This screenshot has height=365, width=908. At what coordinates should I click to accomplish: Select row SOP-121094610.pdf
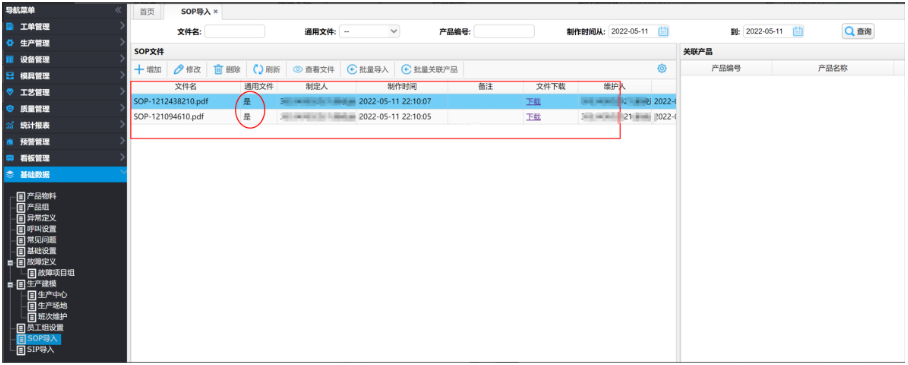(x=403, y=117)
